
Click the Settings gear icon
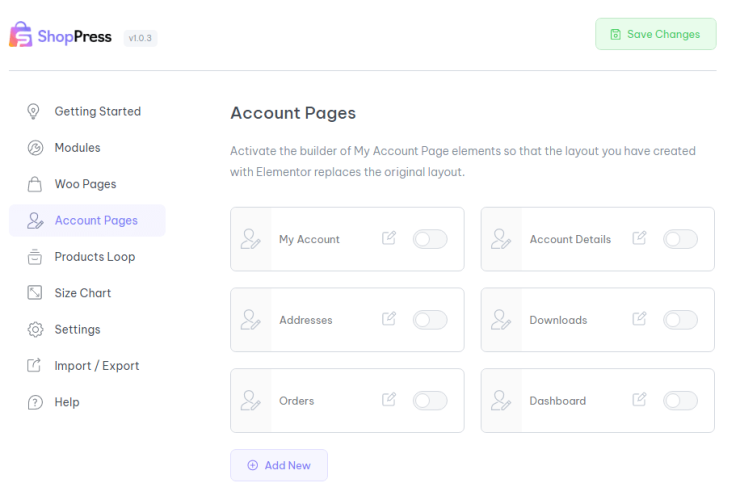coord(35,329)
